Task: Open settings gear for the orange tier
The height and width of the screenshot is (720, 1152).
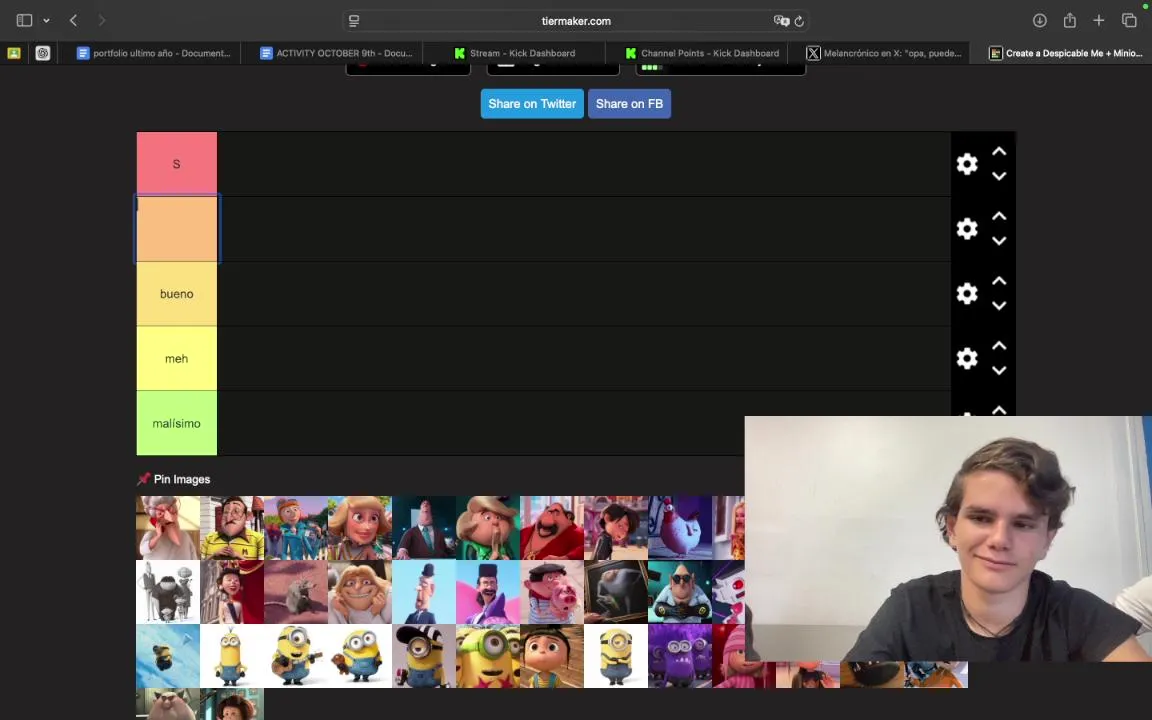Action: (x=967, y=228)
